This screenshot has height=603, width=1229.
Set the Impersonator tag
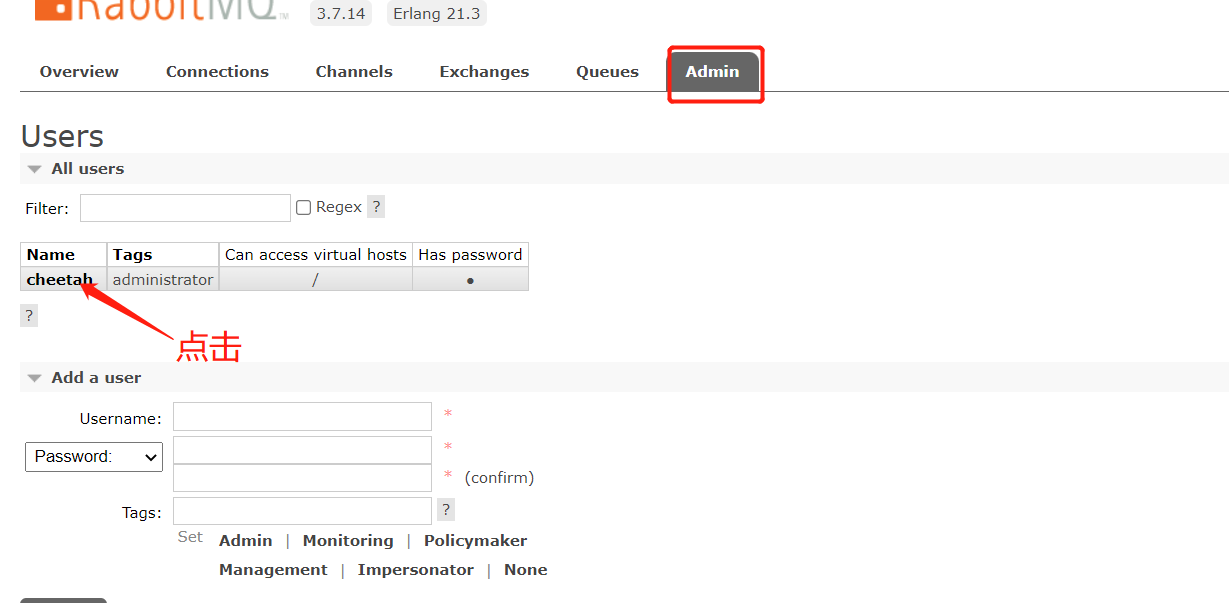tap(415, 570)
